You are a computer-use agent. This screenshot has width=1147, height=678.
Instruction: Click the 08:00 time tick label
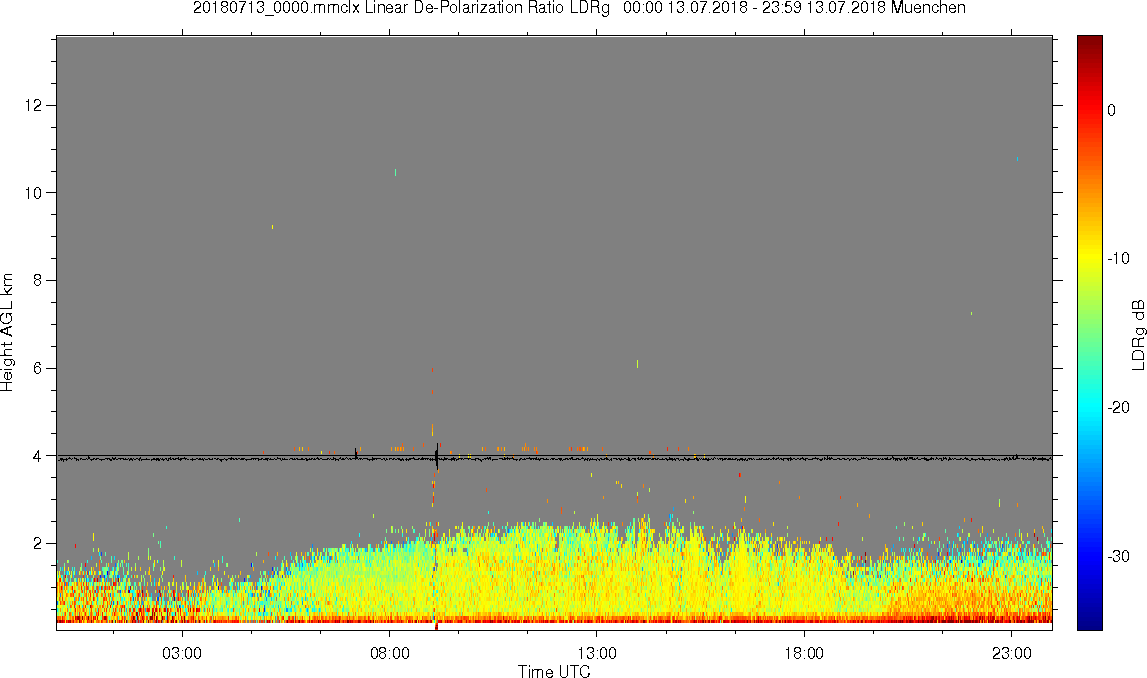(389, 653)
